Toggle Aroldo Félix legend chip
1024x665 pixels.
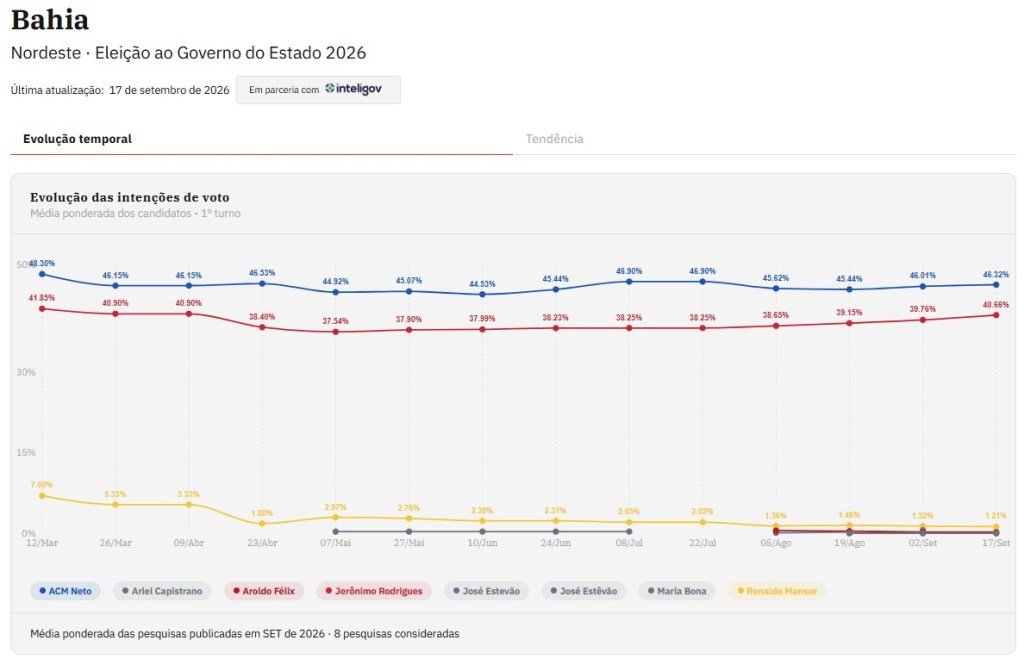pyautogui.click(x=264, y=591)
